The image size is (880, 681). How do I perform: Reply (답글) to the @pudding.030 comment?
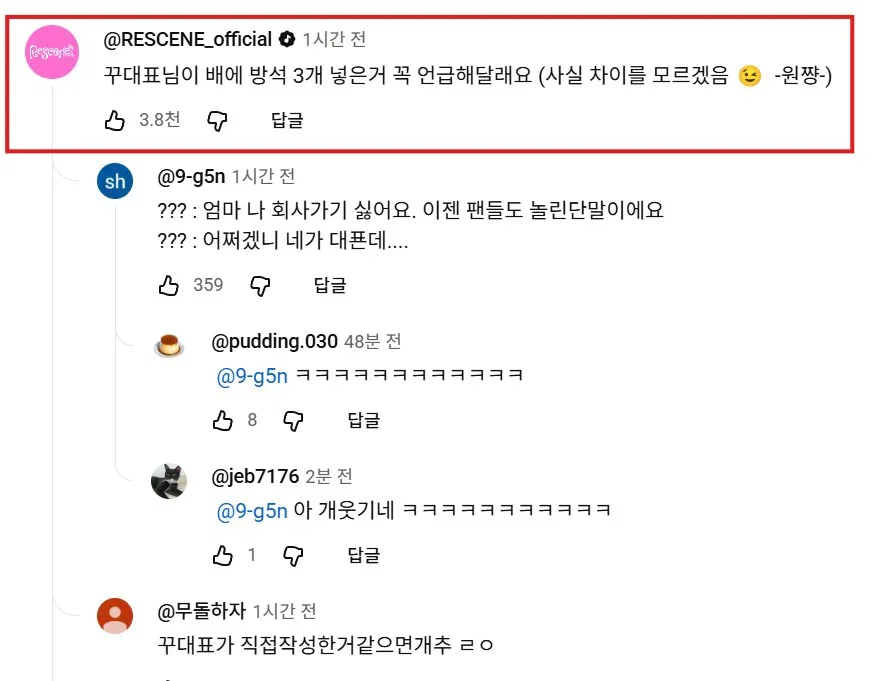point(364,420)
